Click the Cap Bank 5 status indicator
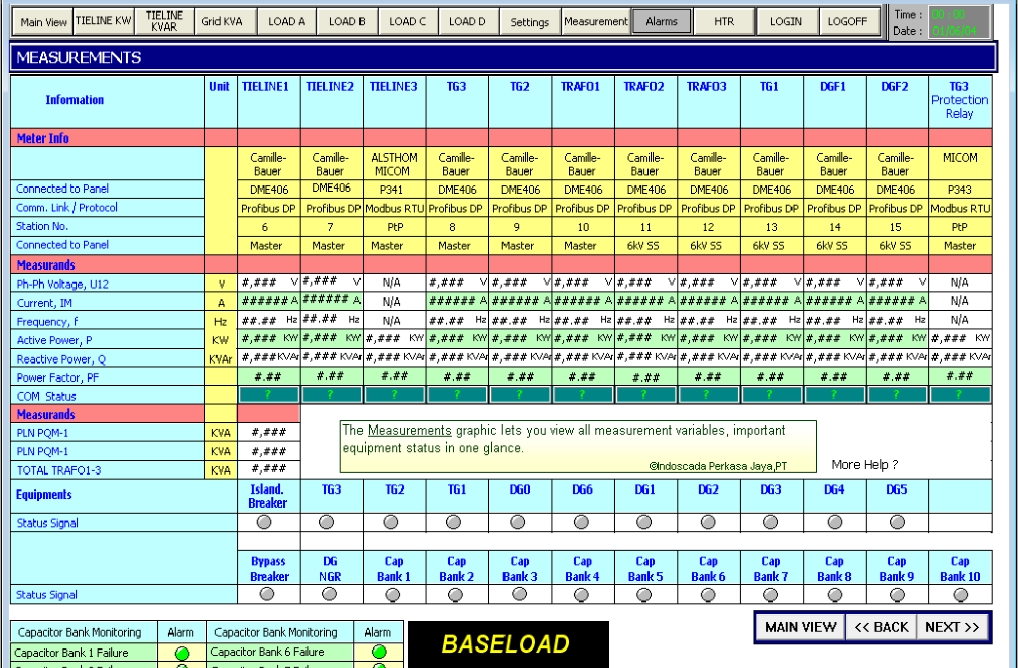Viewport: 1018px width, 668px height. tap(645, 594)
